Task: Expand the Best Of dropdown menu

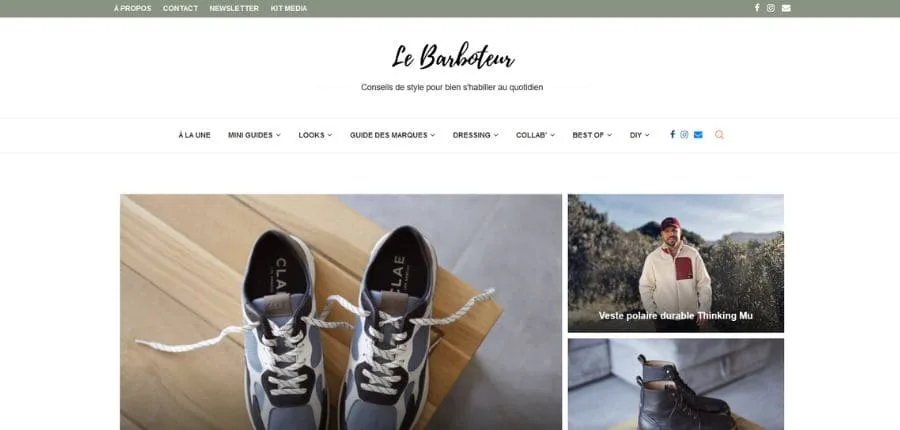Action: coord(592,135)
